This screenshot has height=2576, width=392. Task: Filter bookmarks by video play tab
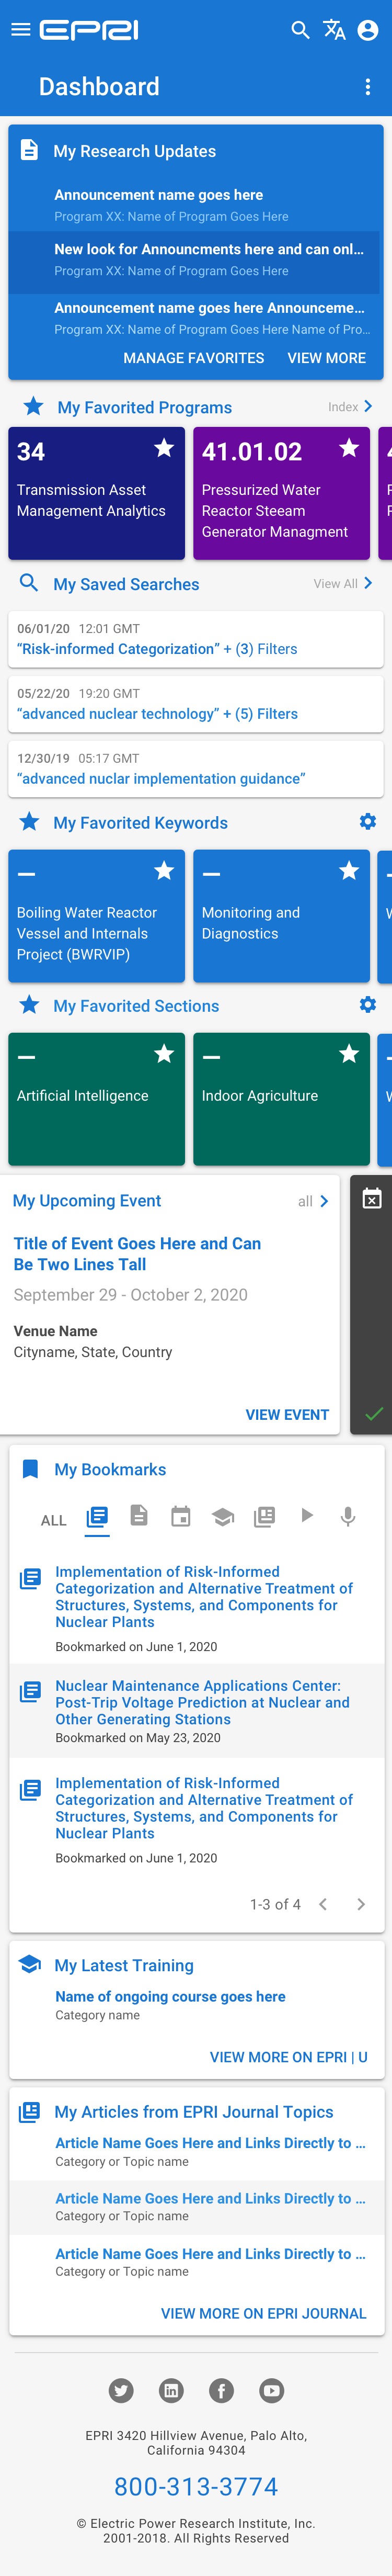point(307,1516)
